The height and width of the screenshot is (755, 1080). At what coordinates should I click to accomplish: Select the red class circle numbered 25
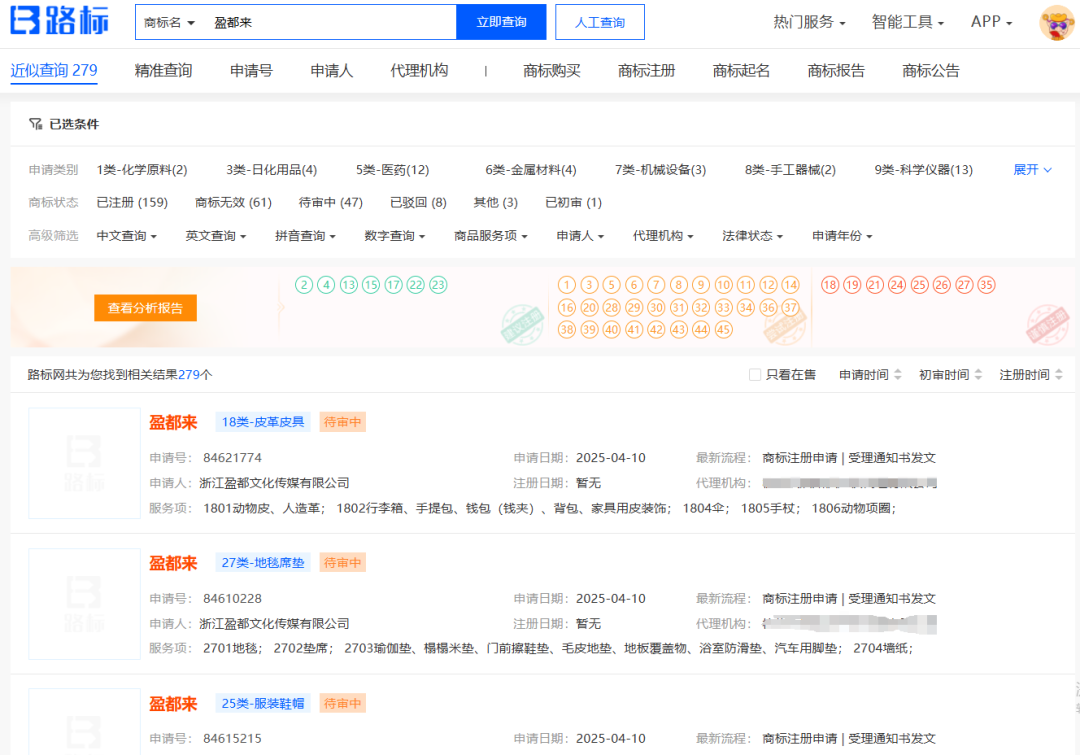tap(920, 285)
